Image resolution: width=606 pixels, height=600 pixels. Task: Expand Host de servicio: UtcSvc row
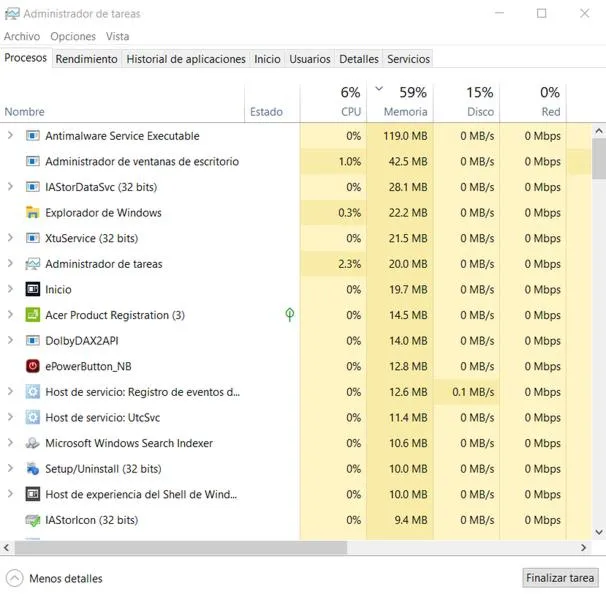tap(10, 417)
